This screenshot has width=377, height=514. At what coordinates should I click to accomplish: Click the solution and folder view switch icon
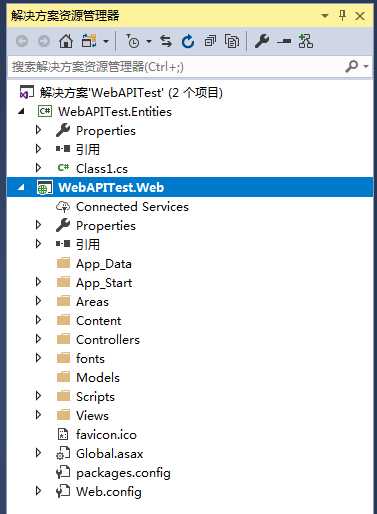coord(89,41)
